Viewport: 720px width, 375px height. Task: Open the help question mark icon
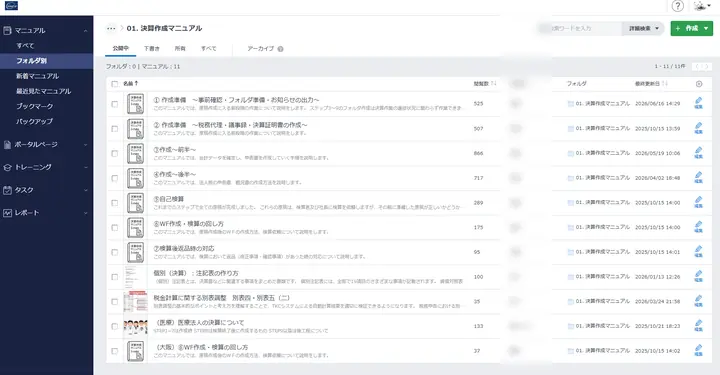pos(677,6)
